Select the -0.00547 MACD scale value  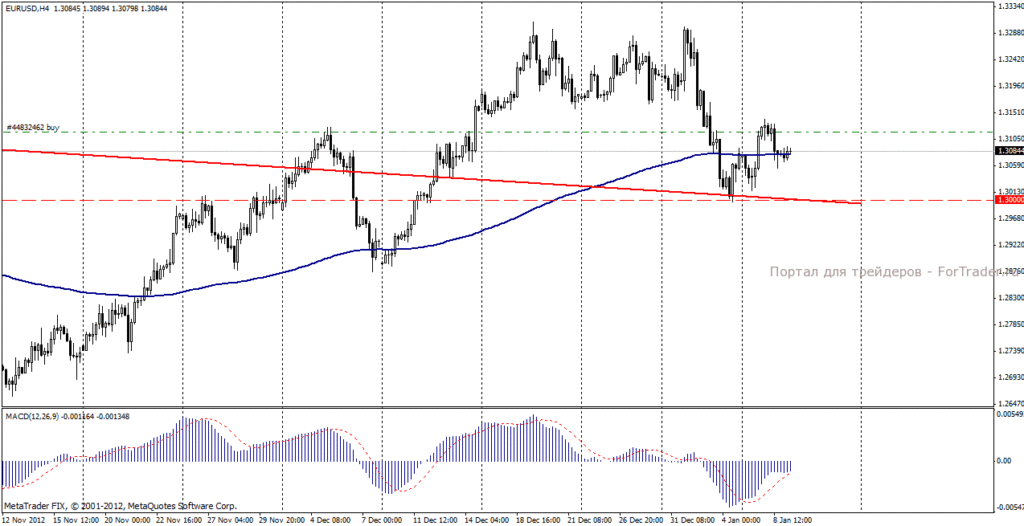pyautogui.click(x=1010, y=507)
